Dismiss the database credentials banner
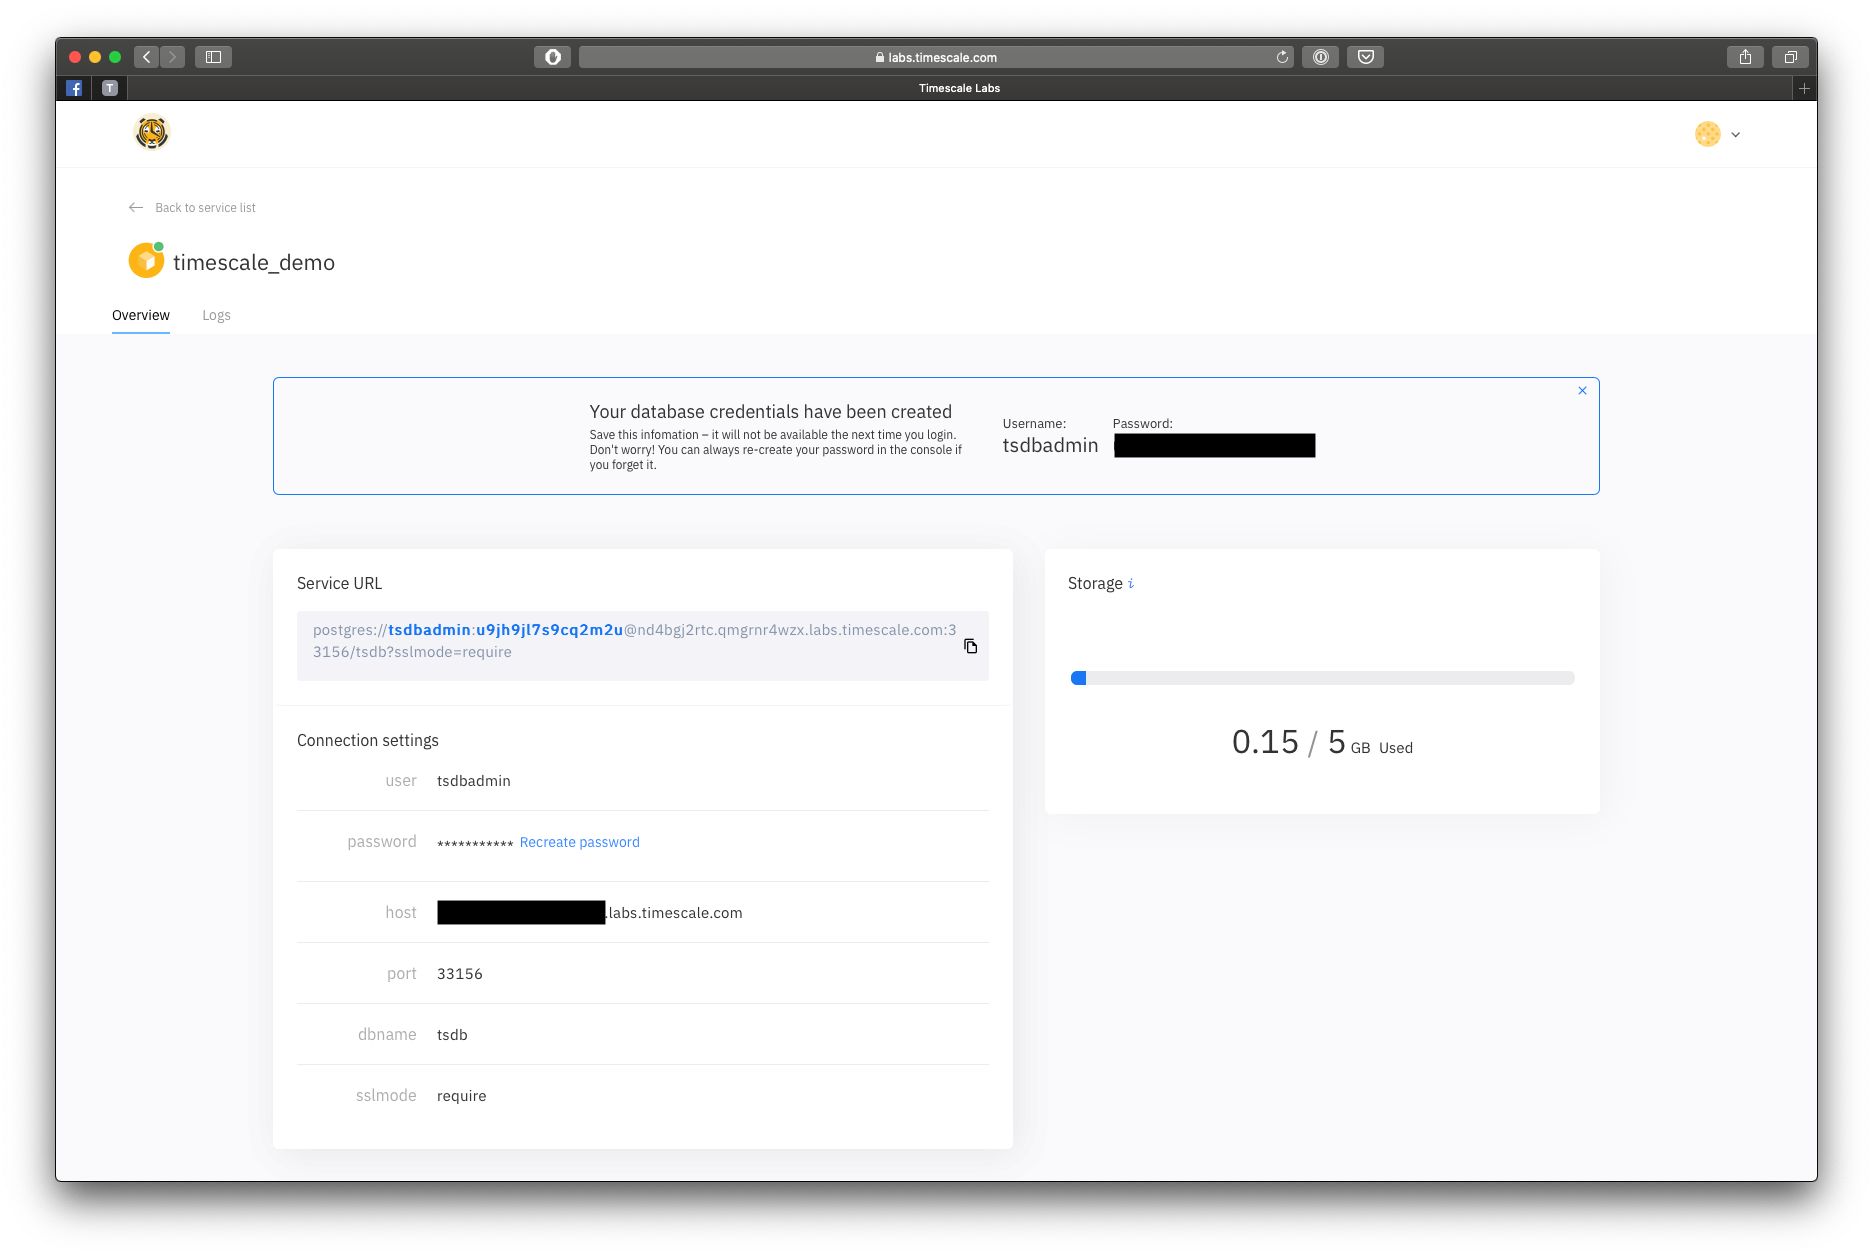1873x1255 pixels. coord(1582,391)
